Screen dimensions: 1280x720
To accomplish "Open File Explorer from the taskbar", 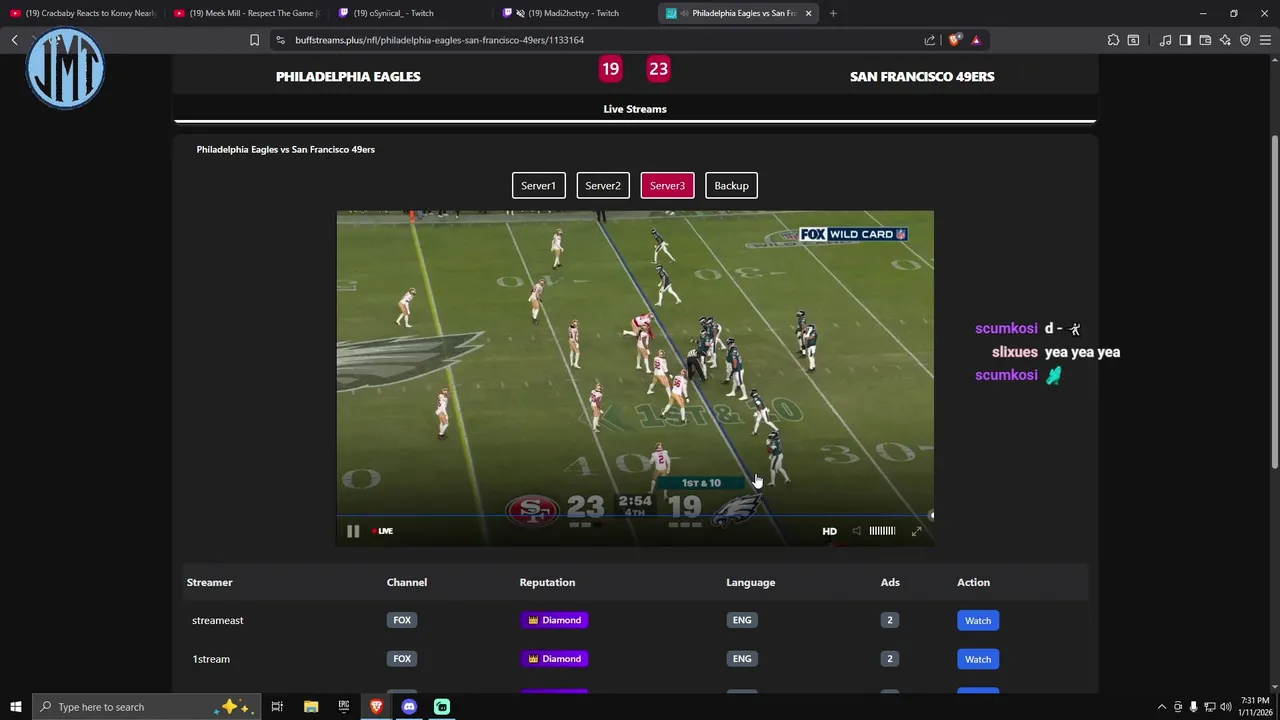I will (311, 707).
